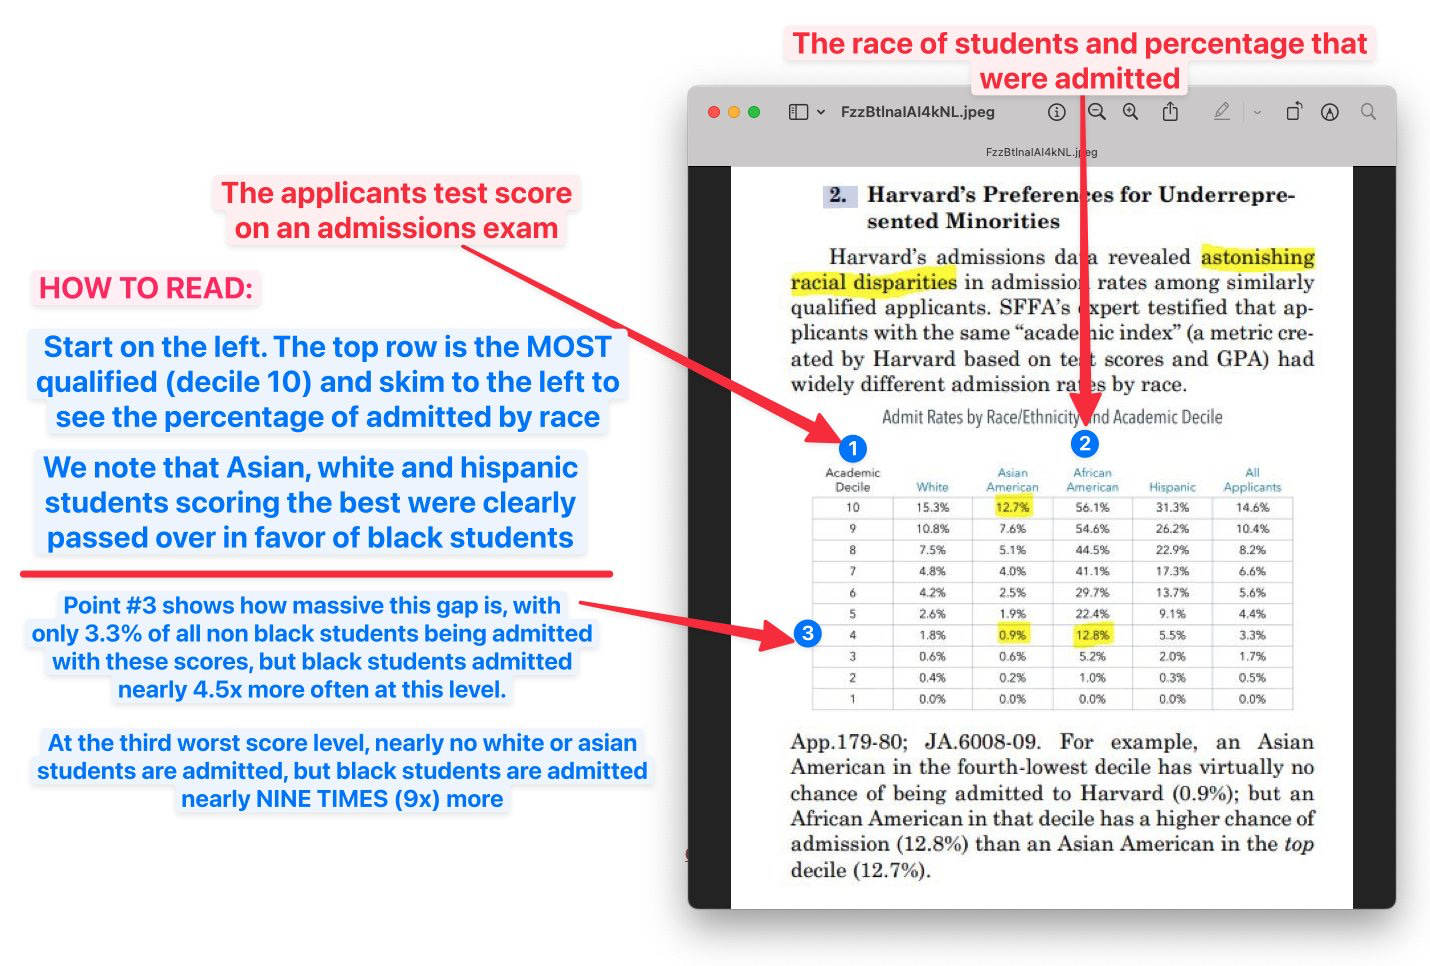The height and width of the screenshot is (966, 1430).
Task: Open the Preview search field
Action: pos(1368,112)
